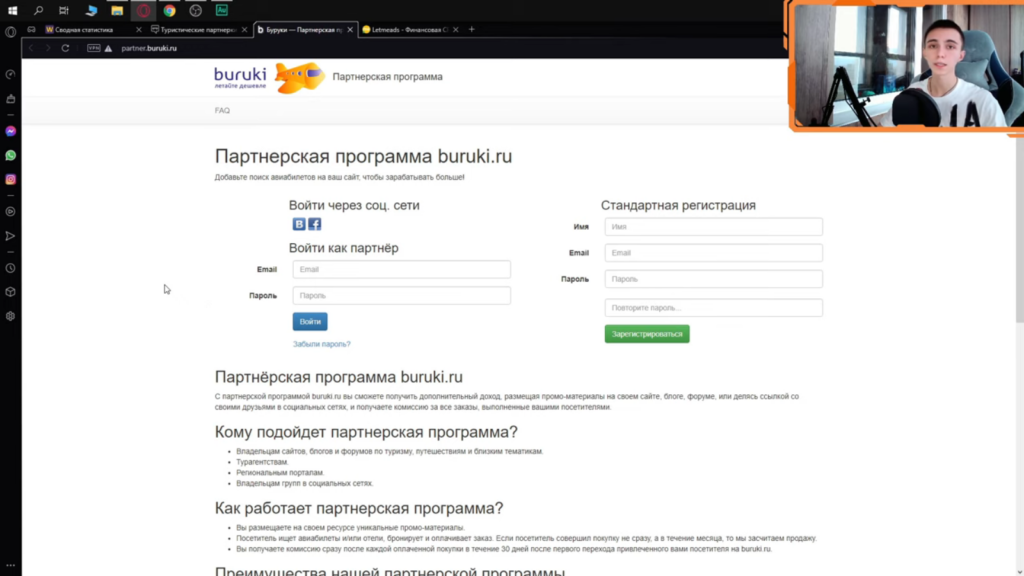Open History clock icon in sidebar
Viewport: 1024px width, 576px height.
[x=10, y=268]
